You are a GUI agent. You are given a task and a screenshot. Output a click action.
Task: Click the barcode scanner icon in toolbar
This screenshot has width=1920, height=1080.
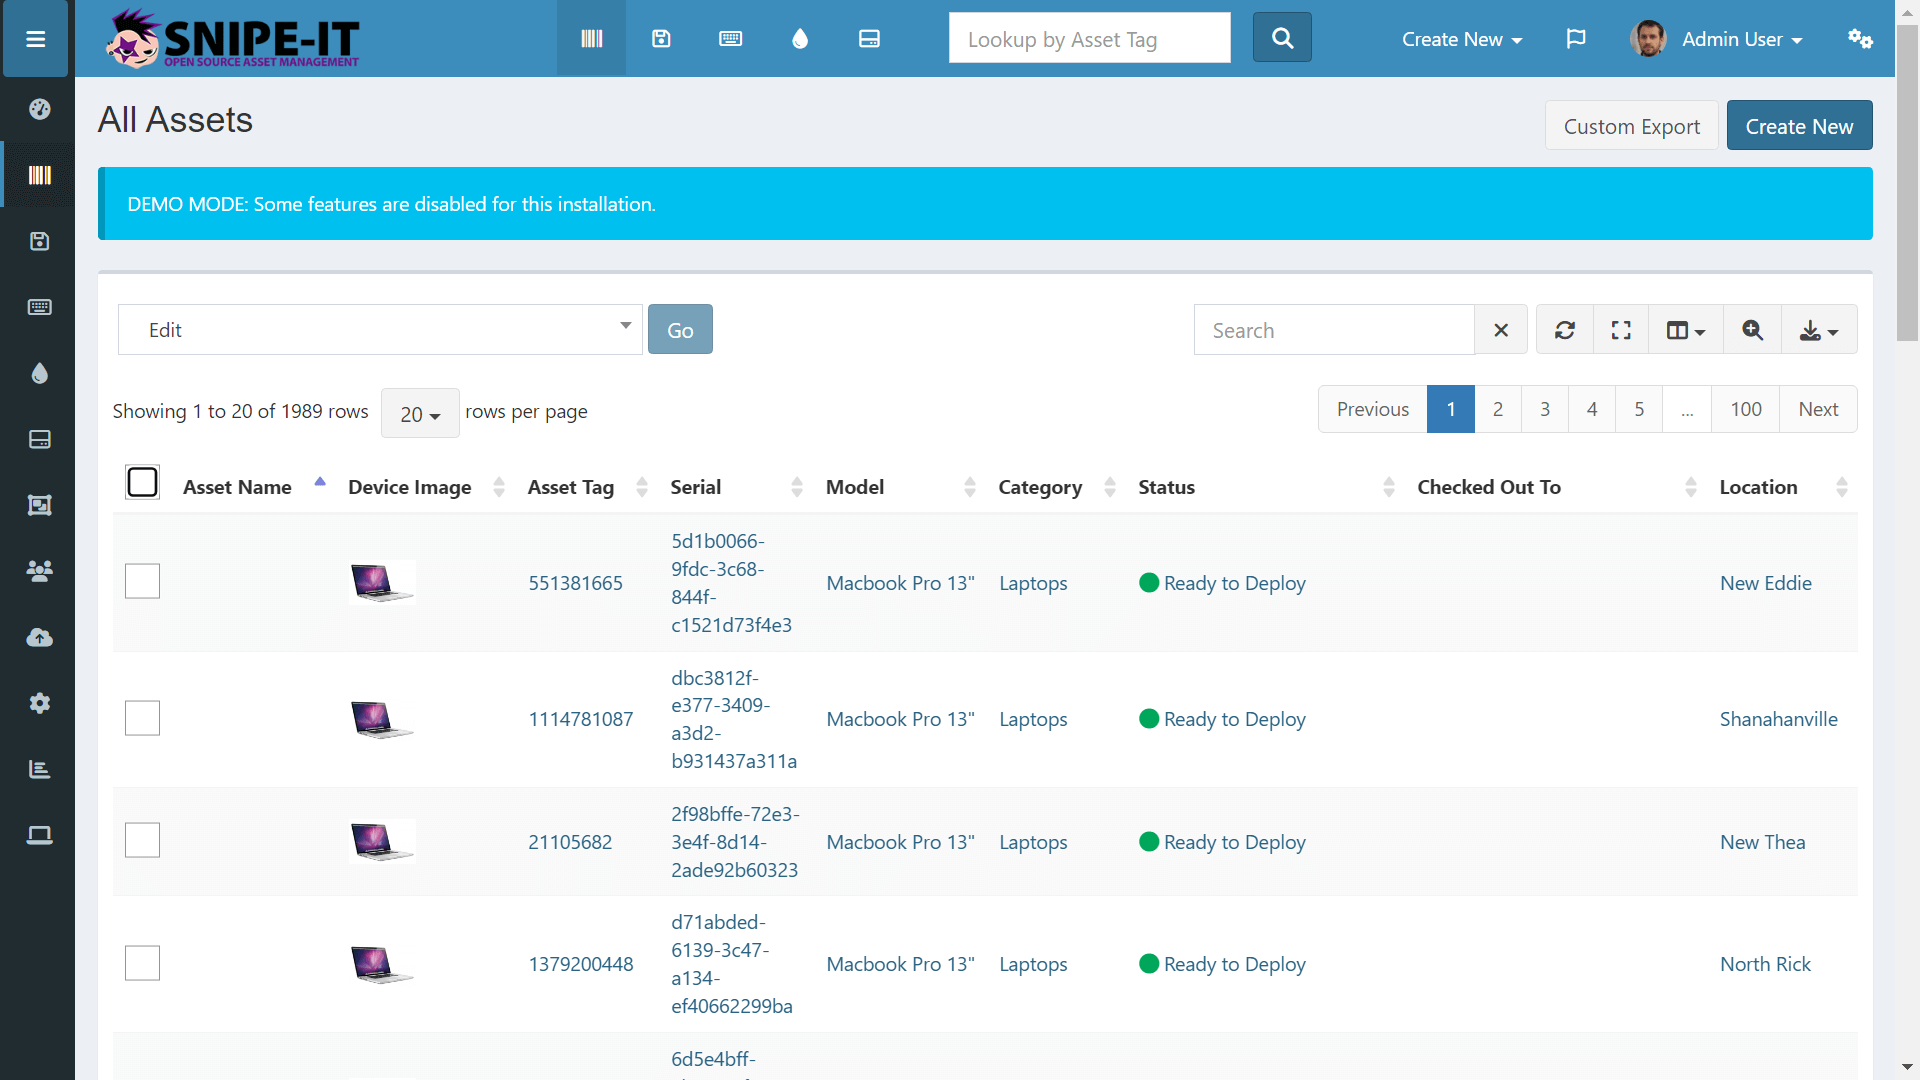tap(591, 40)
